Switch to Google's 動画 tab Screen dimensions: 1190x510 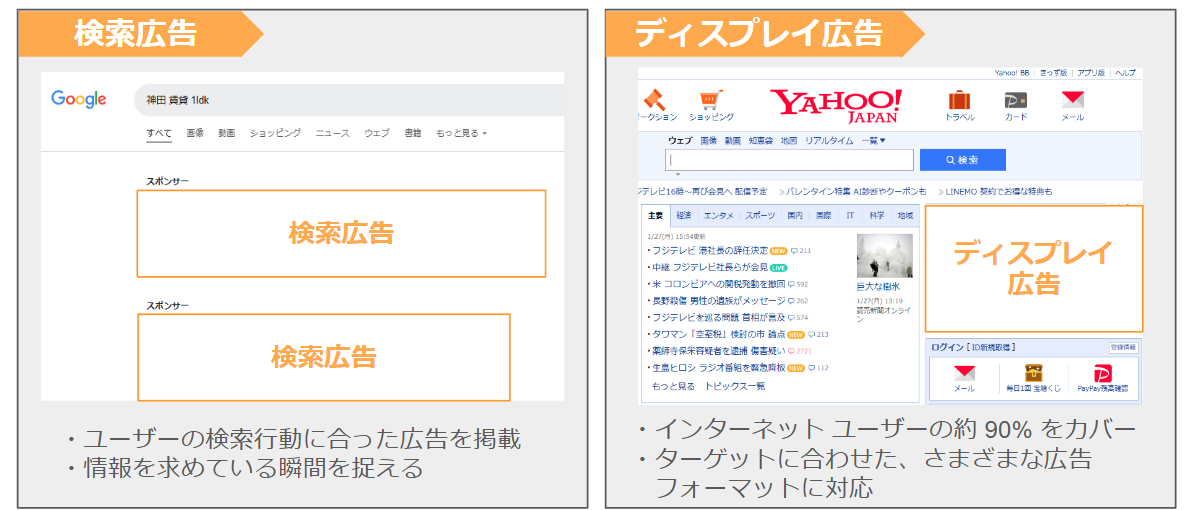click(x=226, y=133)
